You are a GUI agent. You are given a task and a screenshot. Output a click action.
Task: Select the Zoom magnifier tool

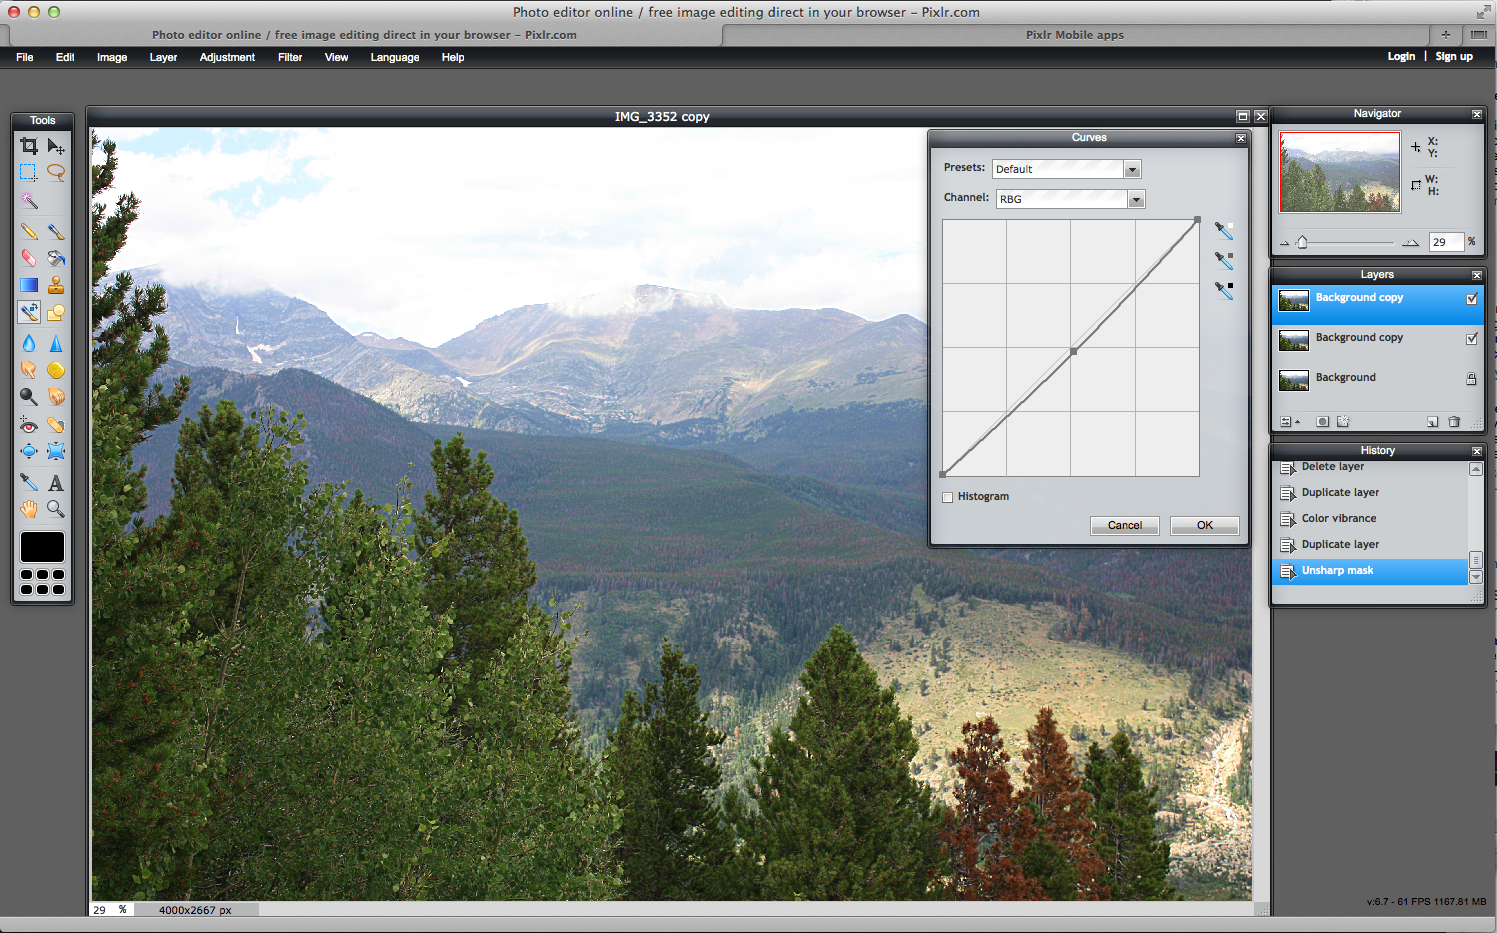pos(56,509)
